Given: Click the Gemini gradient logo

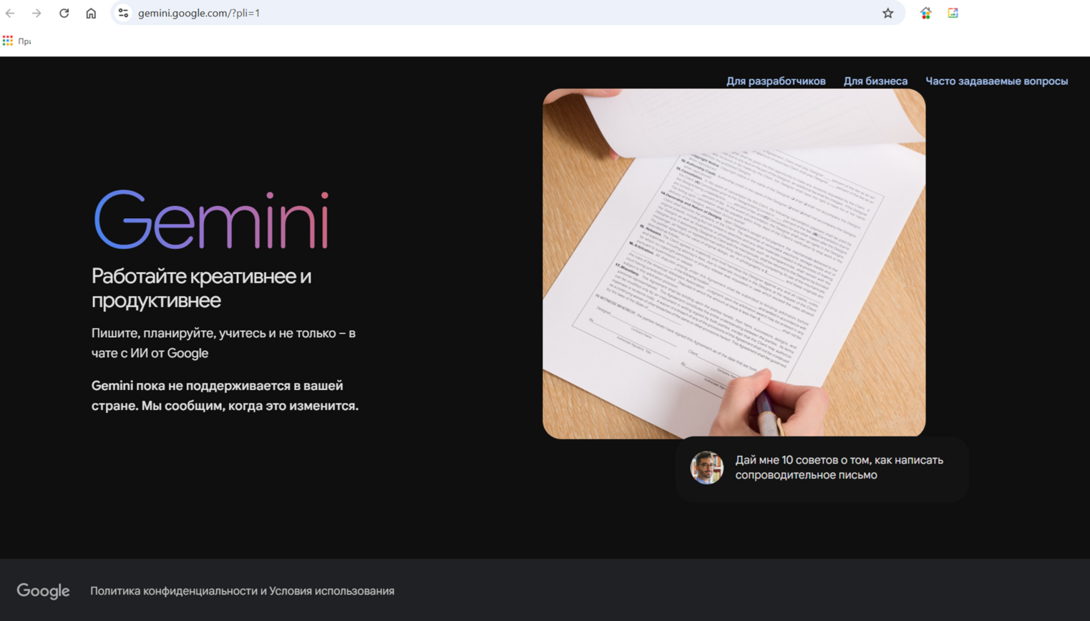Looking at the screenshot, I should (211, 220).
